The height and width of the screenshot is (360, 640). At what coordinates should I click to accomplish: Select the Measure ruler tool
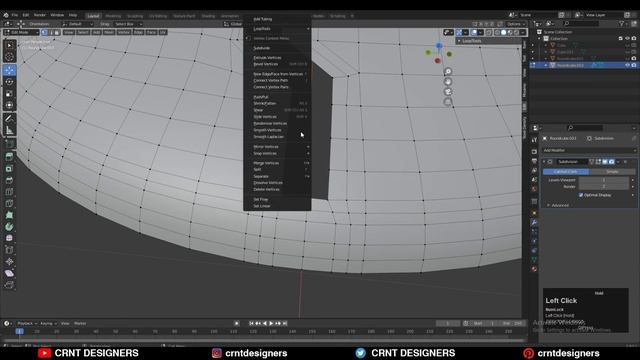tap(9, 131)
